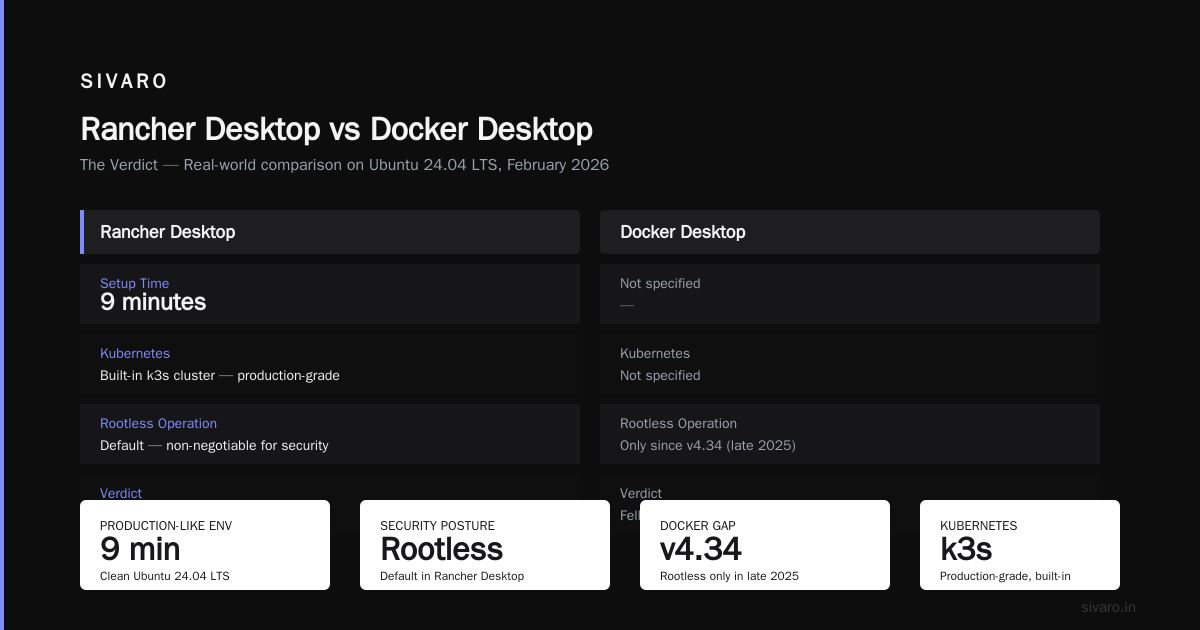Select the 'Rancher Desktop vs Docker Desktop' title
This screenshot has width=1200, height=630.
point(336,129)
